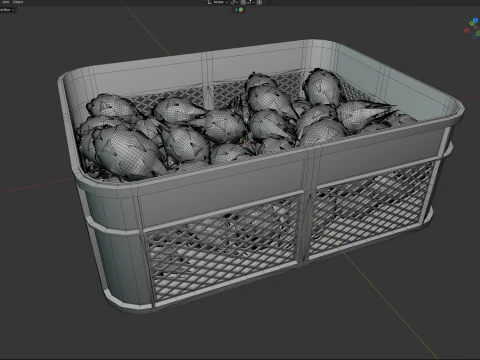Image resolution: width=480 pixels, height=360 pixels.
Task: Click the transform pivot point icon
Action: (x=235, y=2)
